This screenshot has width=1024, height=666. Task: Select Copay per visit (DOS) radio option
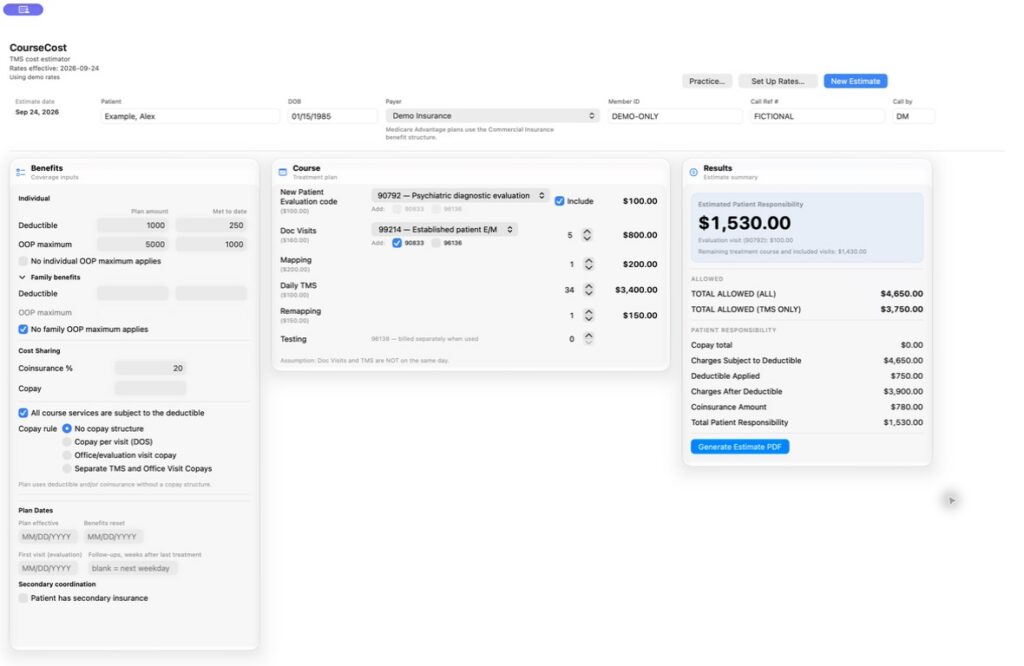tap(67, 442)
